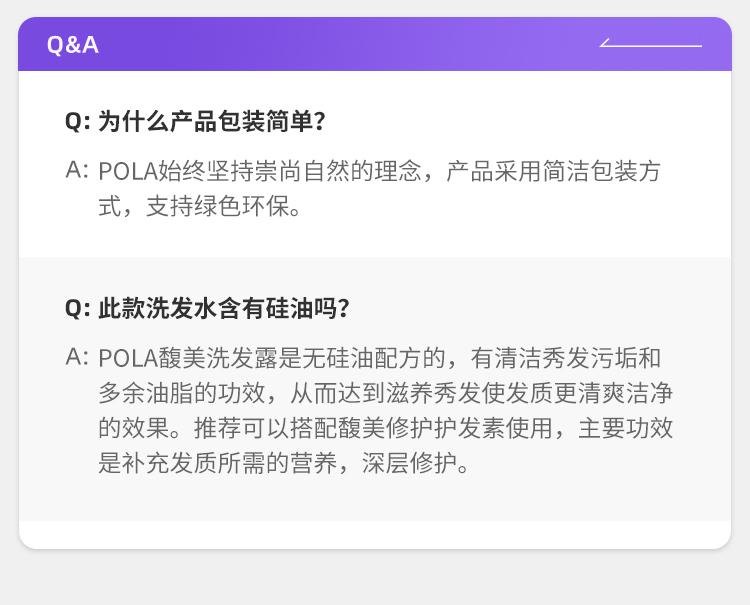Click the decorative arrow line in header
The width and height of the screenshot is (750, 605).
tap(650, 44)
